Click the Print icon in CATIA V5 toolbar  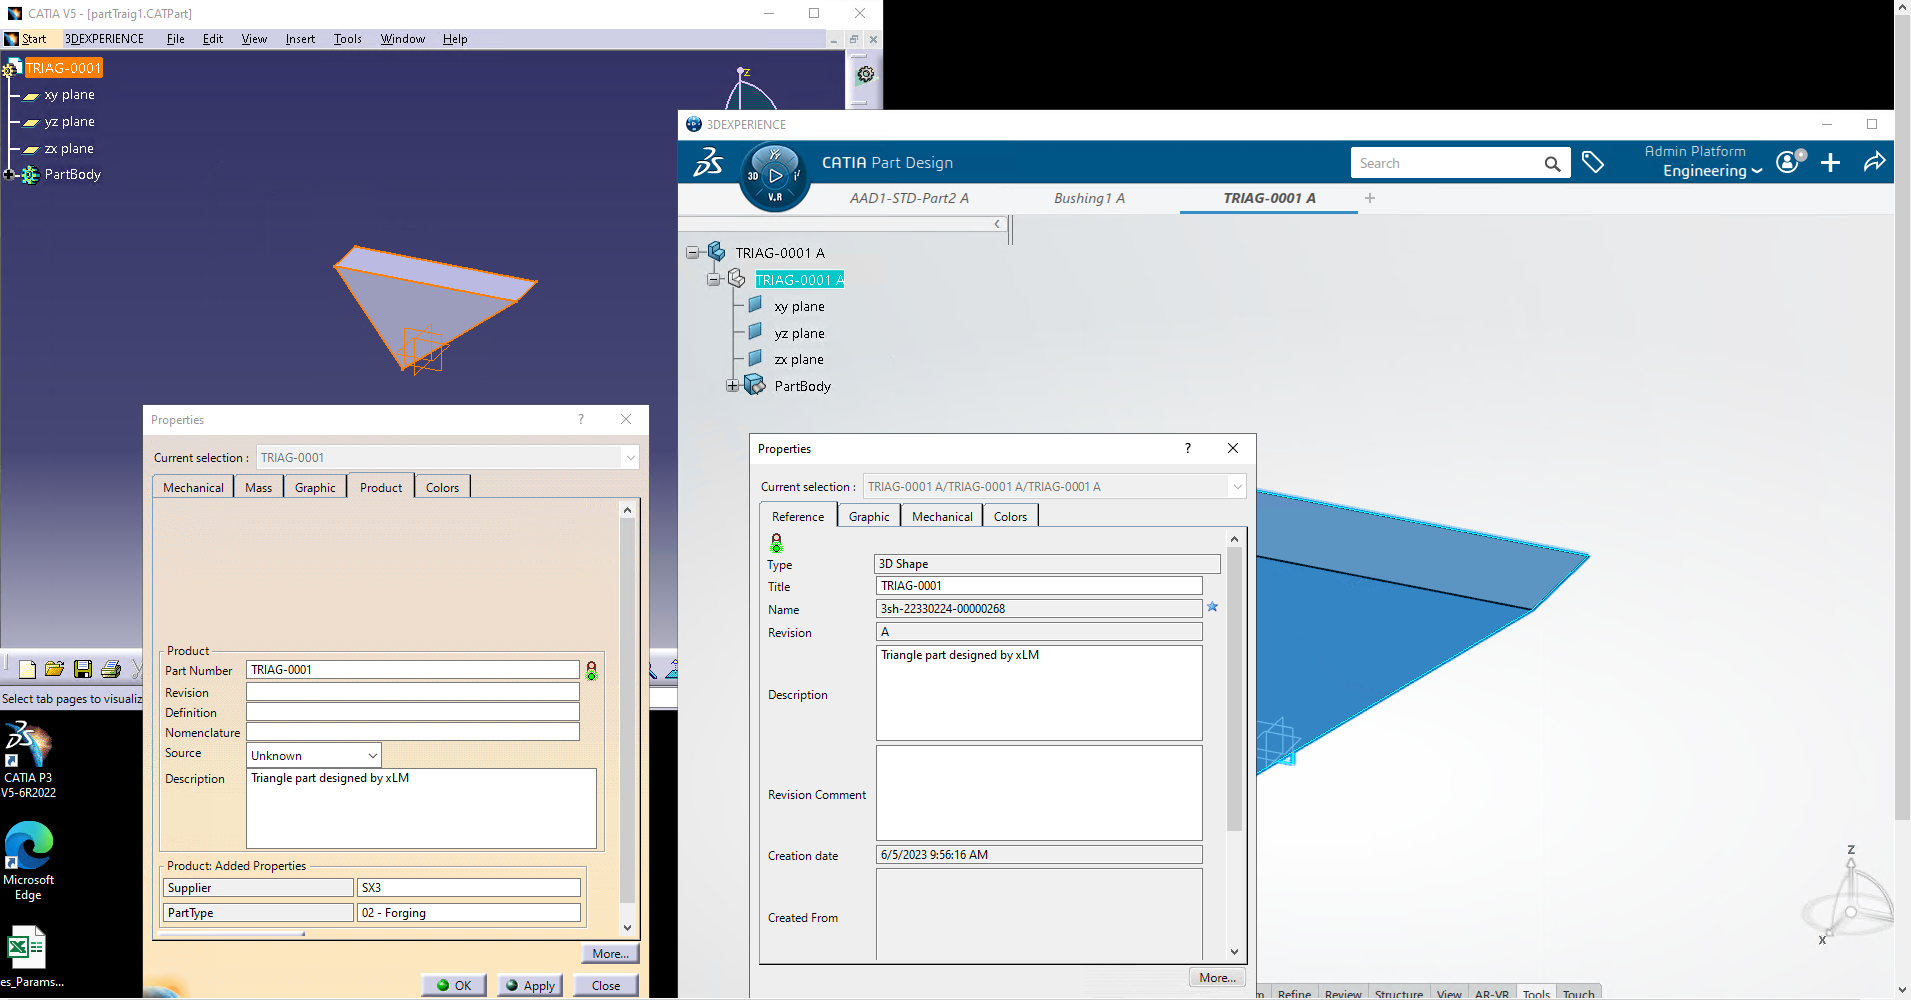click(111, 669)
